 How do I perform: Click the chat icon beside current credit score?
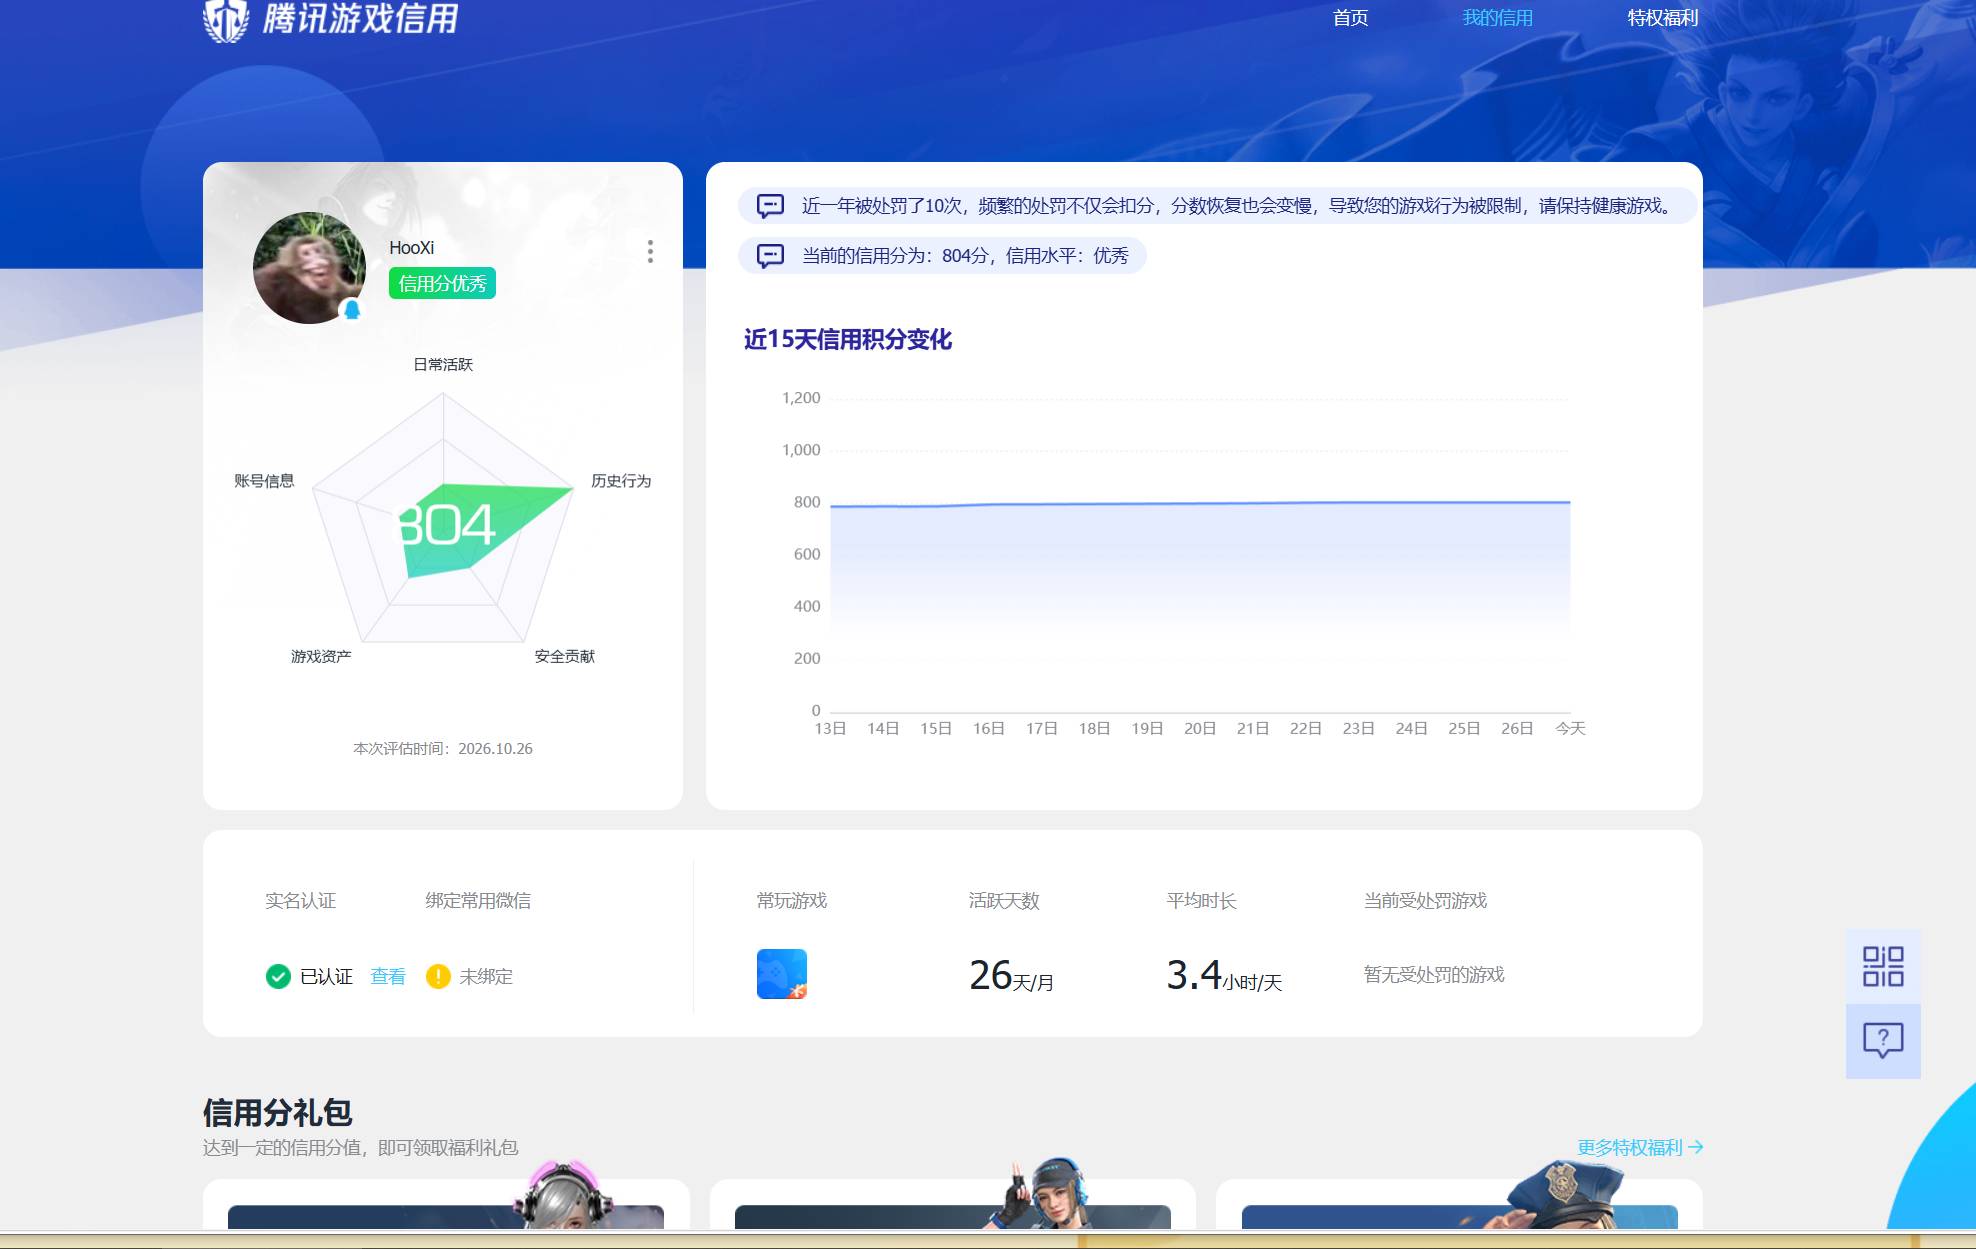[x=770, y=256]
